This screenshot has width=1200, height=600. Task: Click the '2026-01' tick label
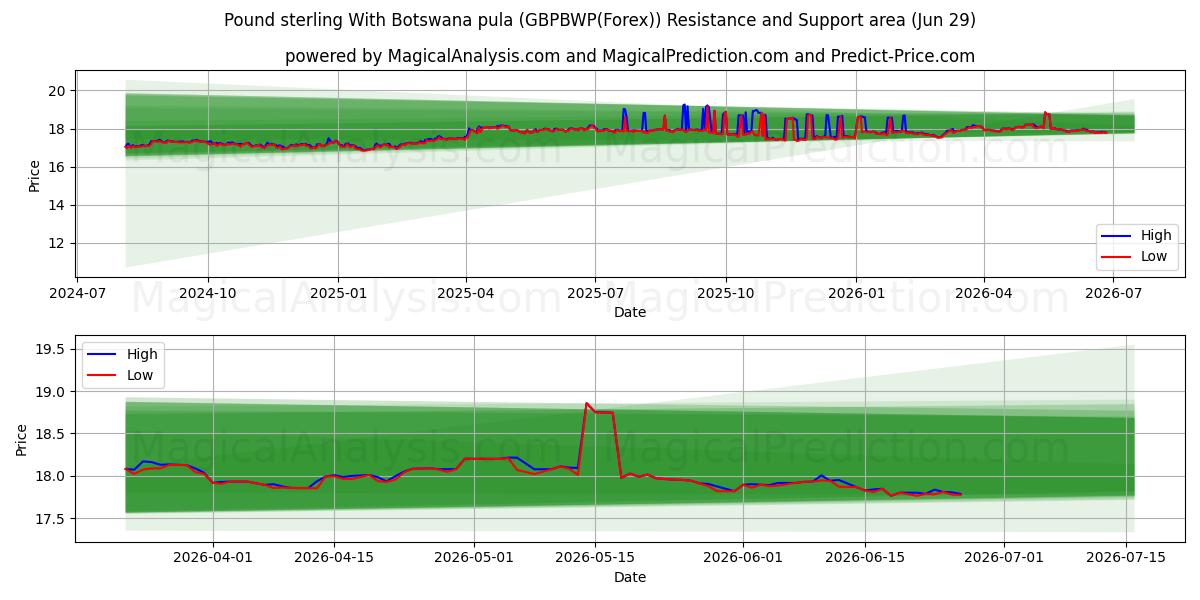click(855, 293)
